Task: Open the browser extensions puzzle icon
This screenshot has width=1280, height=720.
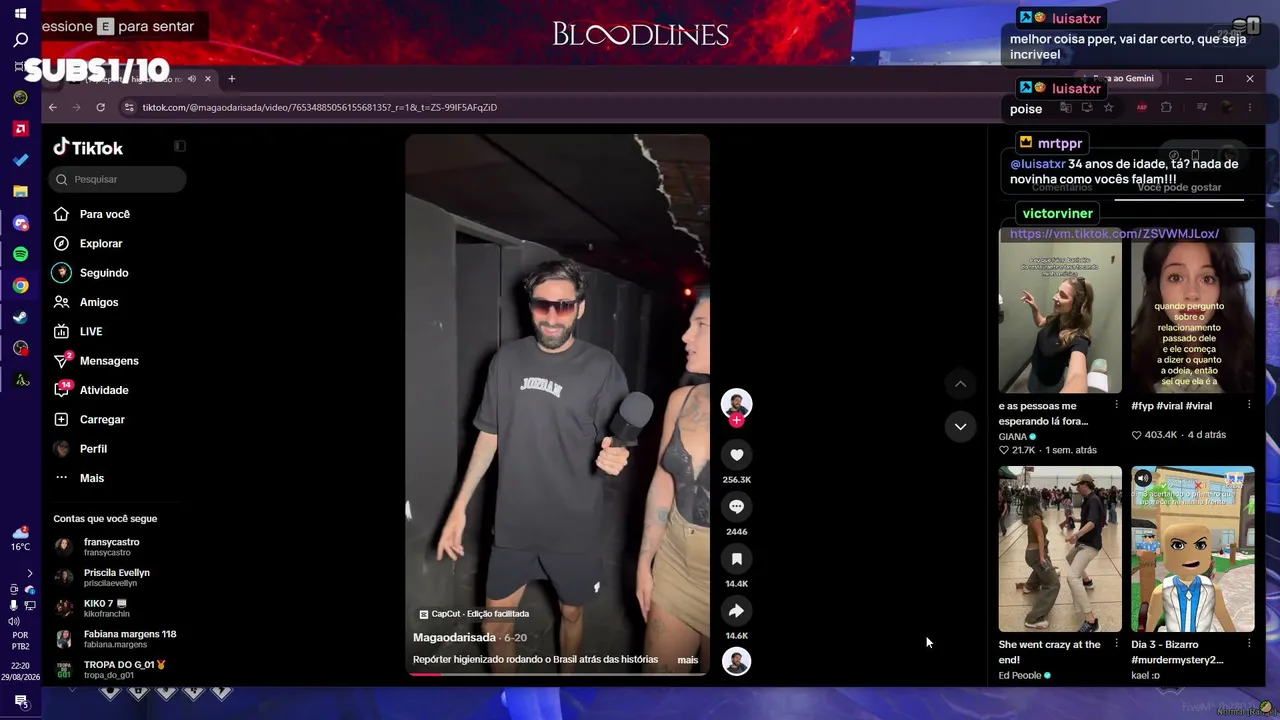Action: 1166,107
